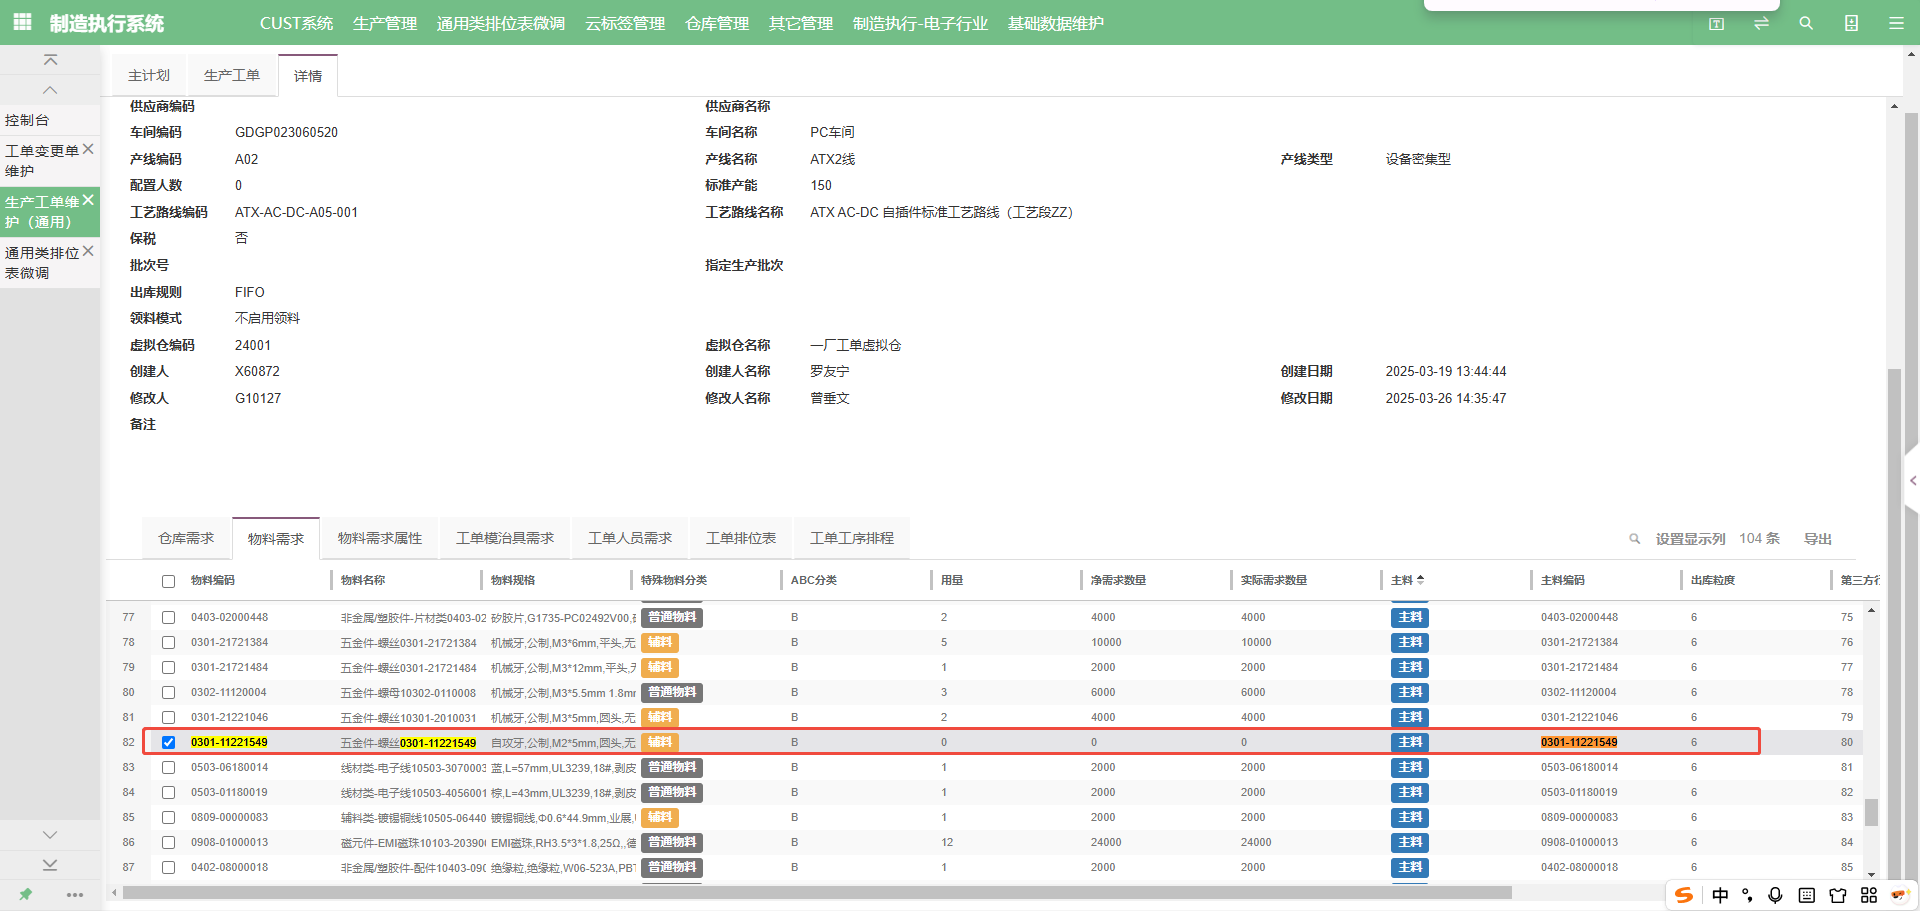Open the IME soft keyboard icon
Image resolution: width=1920 pixels, height=911 pixels.
pos(1806,895)
